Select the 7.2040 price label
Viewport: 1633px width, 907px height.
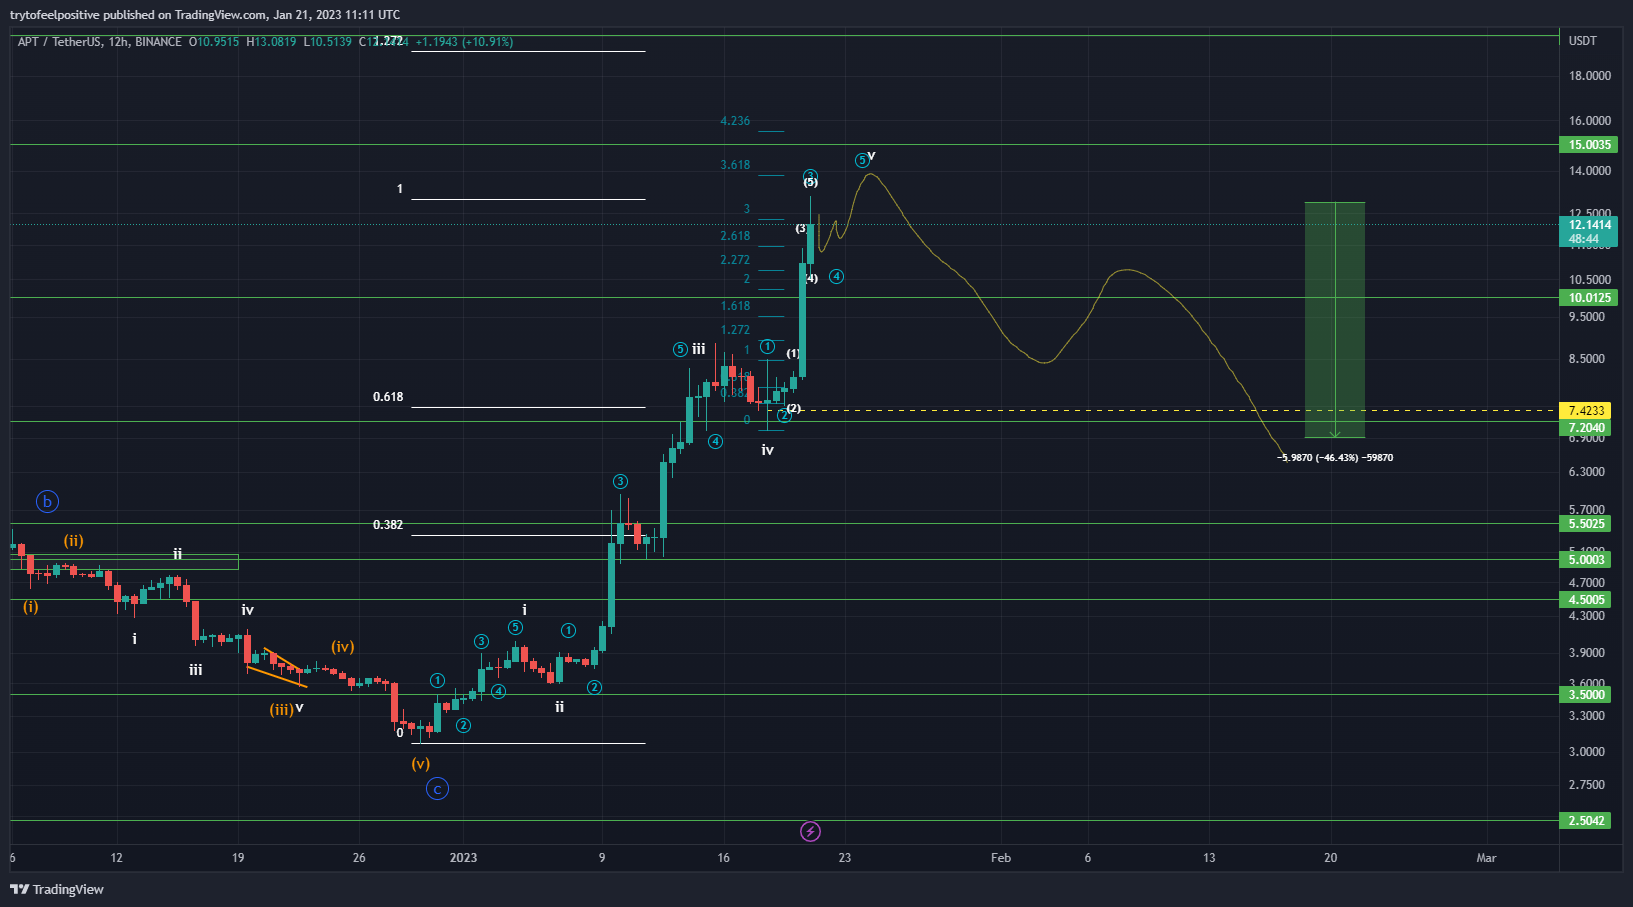[1586, 428]
